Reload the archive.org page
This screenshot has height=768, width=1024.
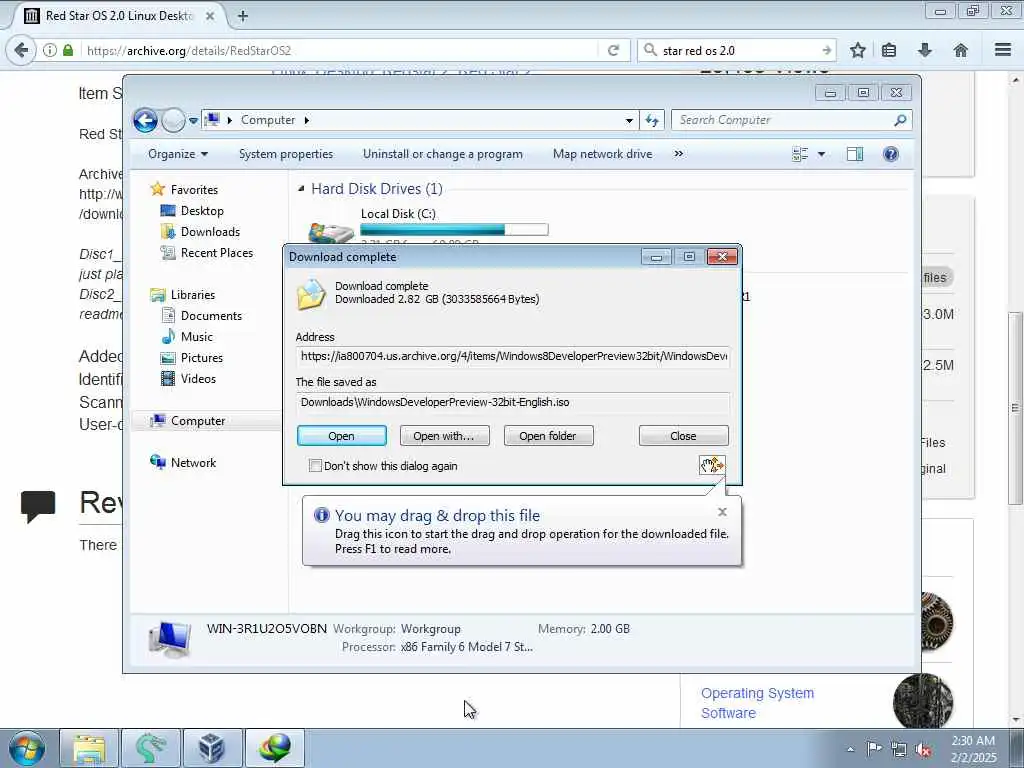613,50
